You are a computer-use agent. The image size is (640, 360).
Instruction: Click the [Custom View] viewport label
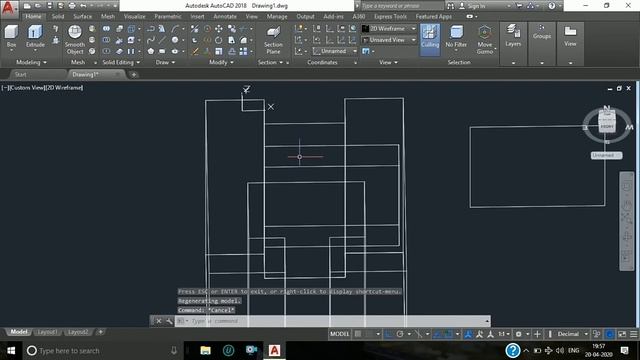coord(28,87)
